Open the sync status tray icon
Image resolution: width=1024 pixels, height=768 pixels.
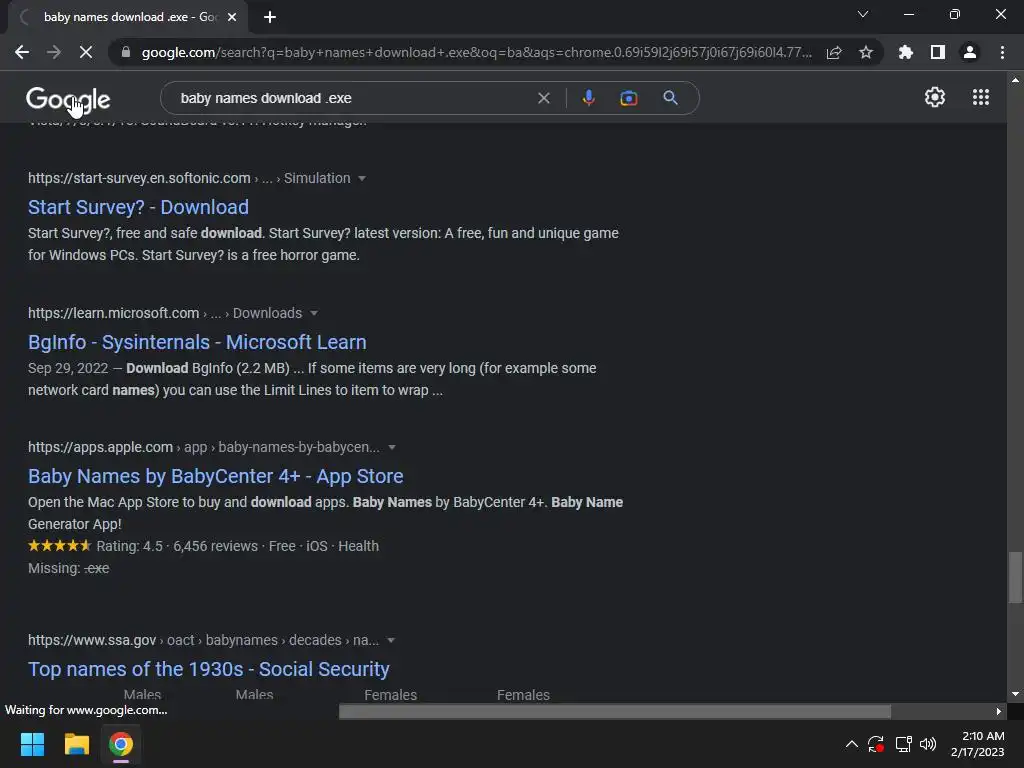click(x=876, y=744)
